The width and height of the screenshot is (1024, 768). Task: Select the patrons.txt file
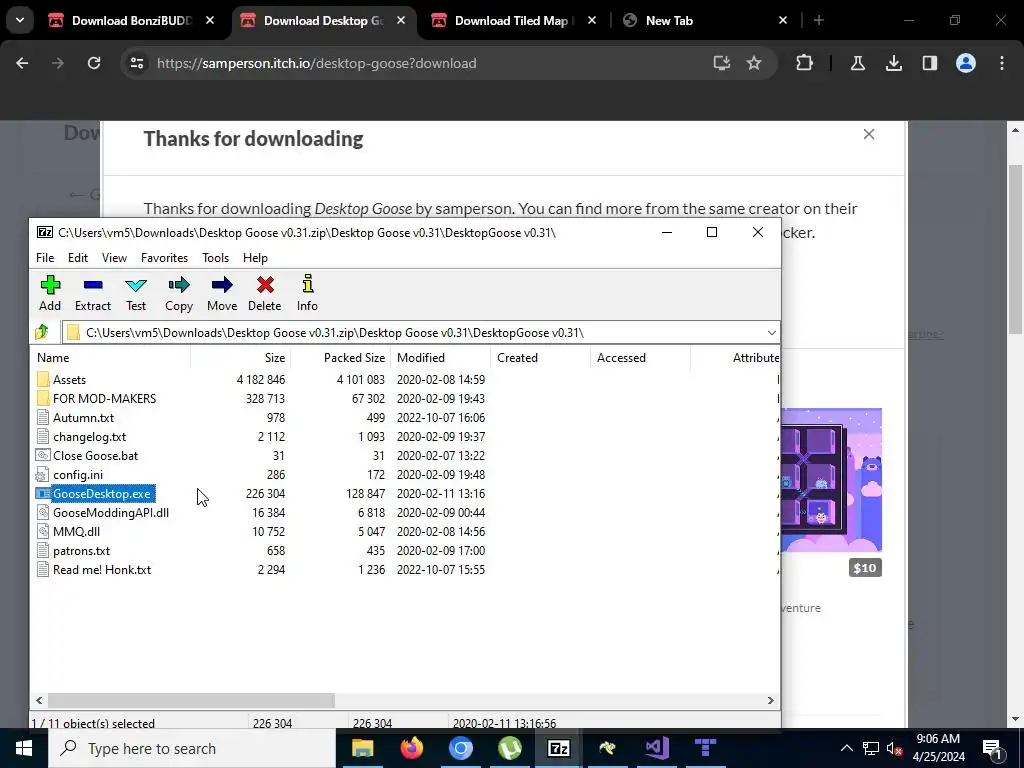[x=82, y=551]
